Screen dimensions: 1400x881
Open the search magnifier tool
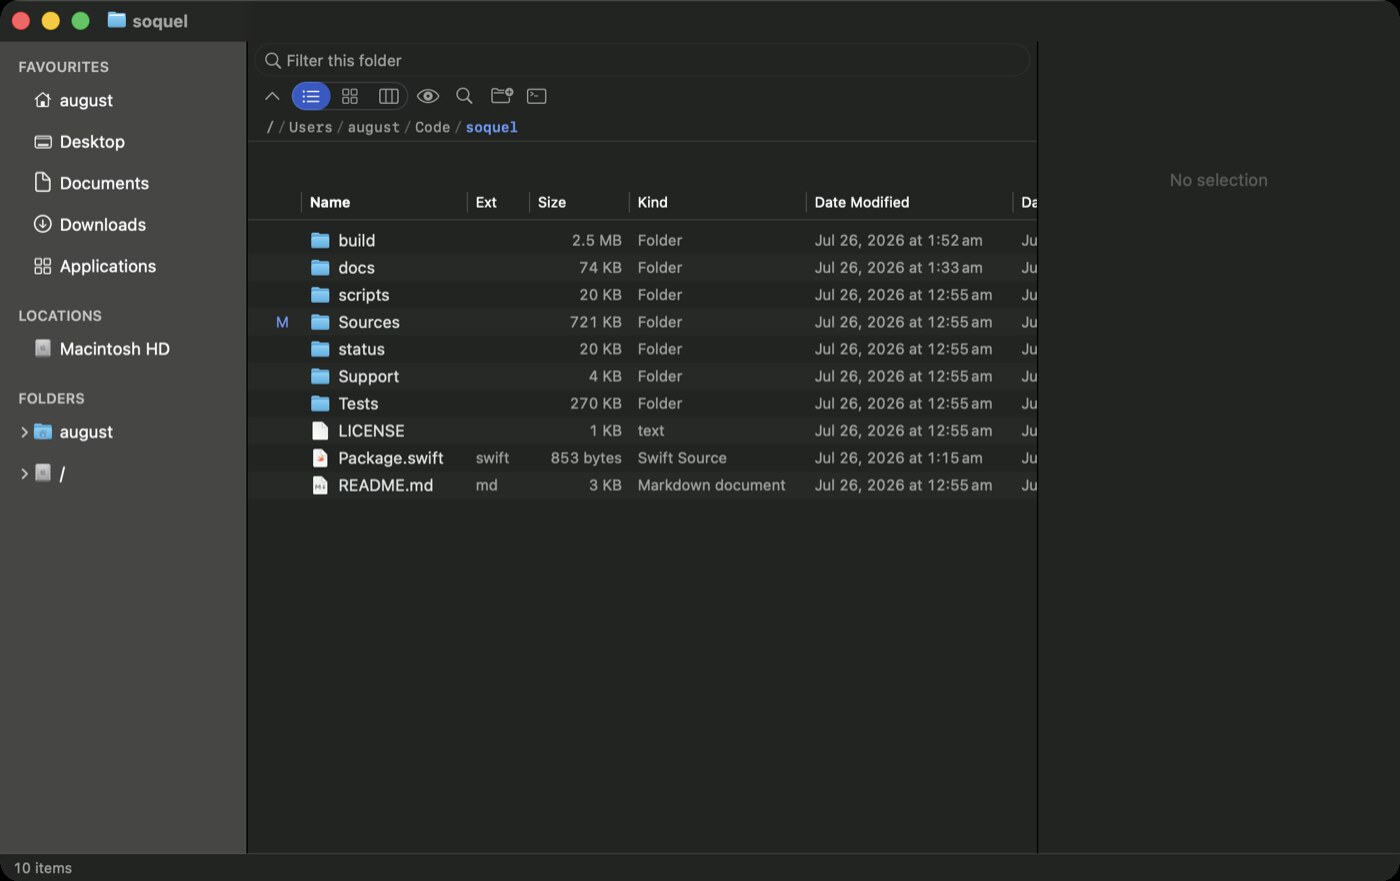click(x=464, y=96)
